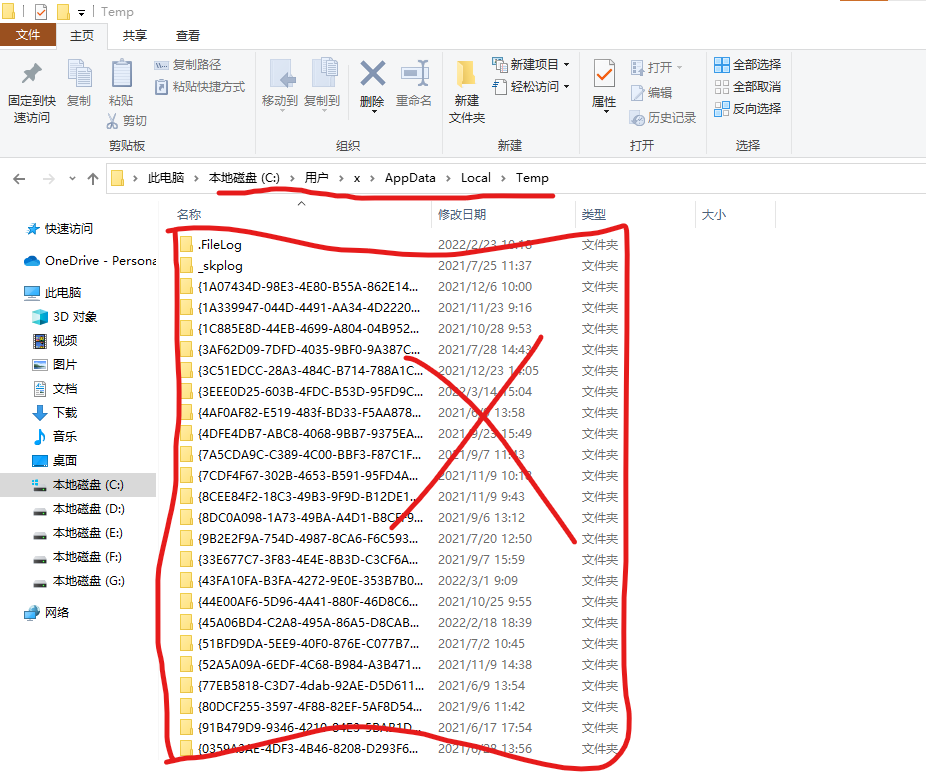Click title bar properties checkmark icon
The width and height of the screenshot is (926, 772).
[x=41, y=12]
